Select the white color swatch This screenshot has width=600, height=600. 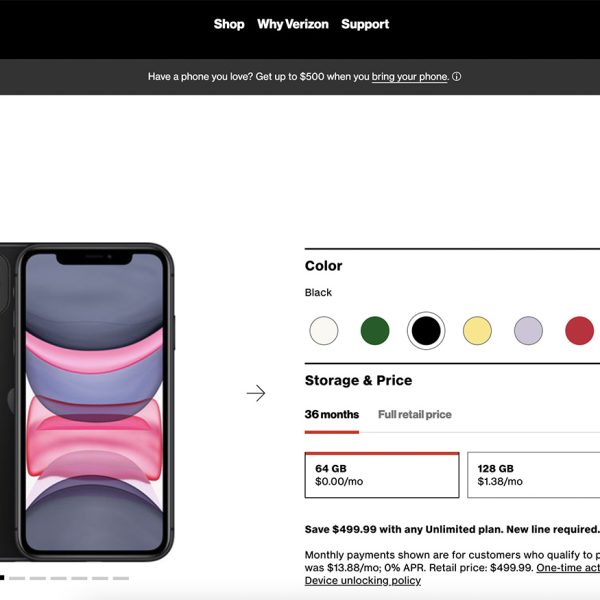point(324,331)
